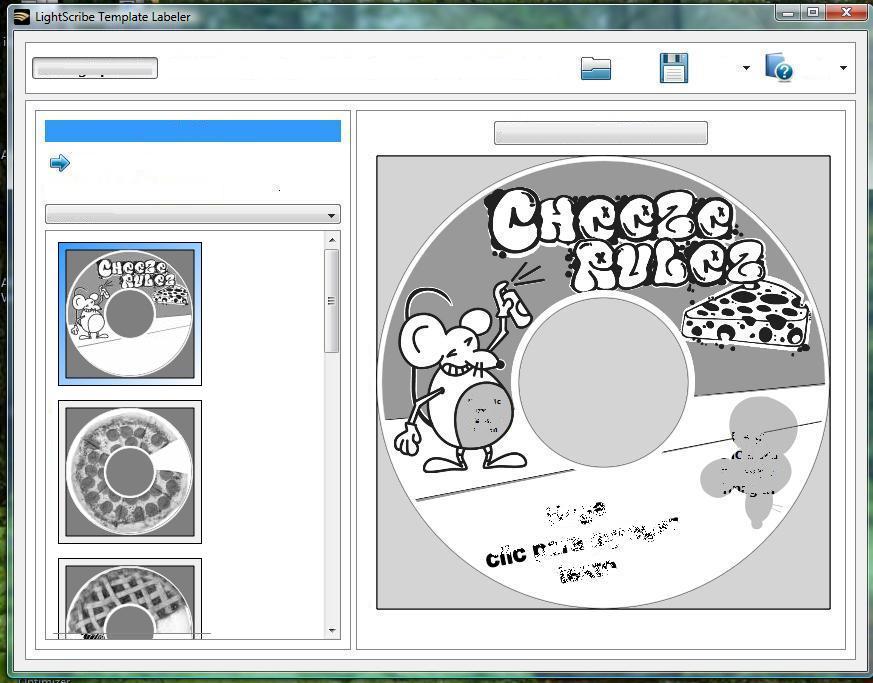
Task: Click the floppy disk save icon
Action: pos(674,68)
